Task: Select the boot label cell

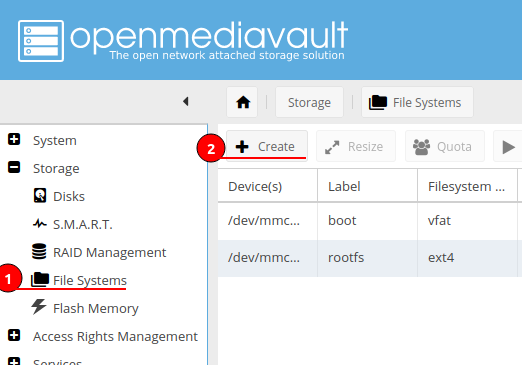Action: point(367,221)
